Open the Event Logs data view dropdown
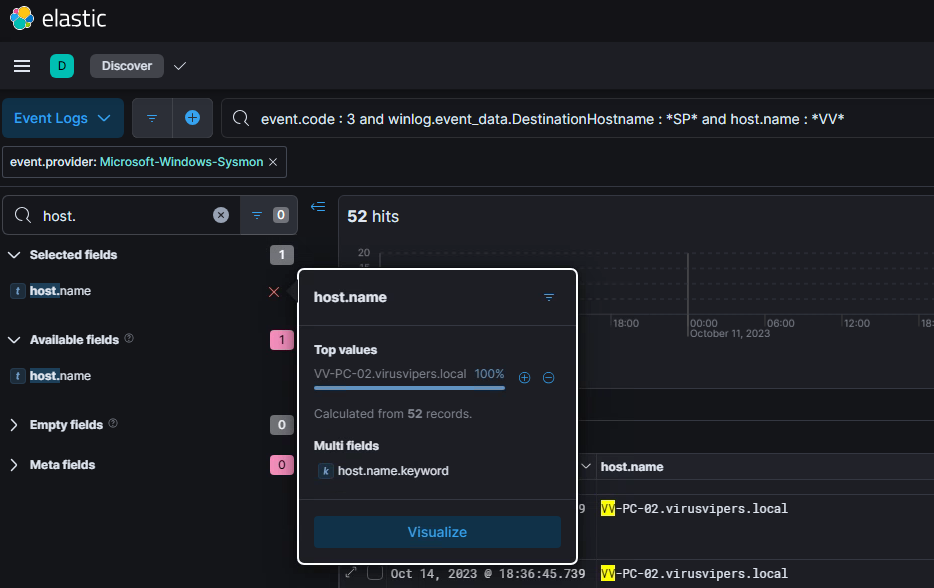Image resolution: width=934 pixels, height=588 pixels. tap(63, 118)
